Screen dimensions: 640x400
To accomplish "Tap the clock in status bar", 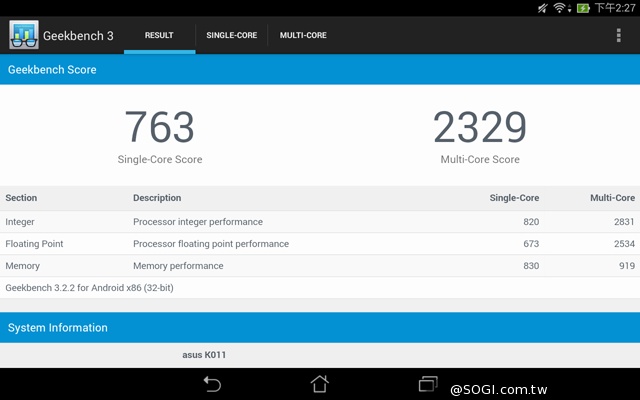I will (x=616, y=8).
